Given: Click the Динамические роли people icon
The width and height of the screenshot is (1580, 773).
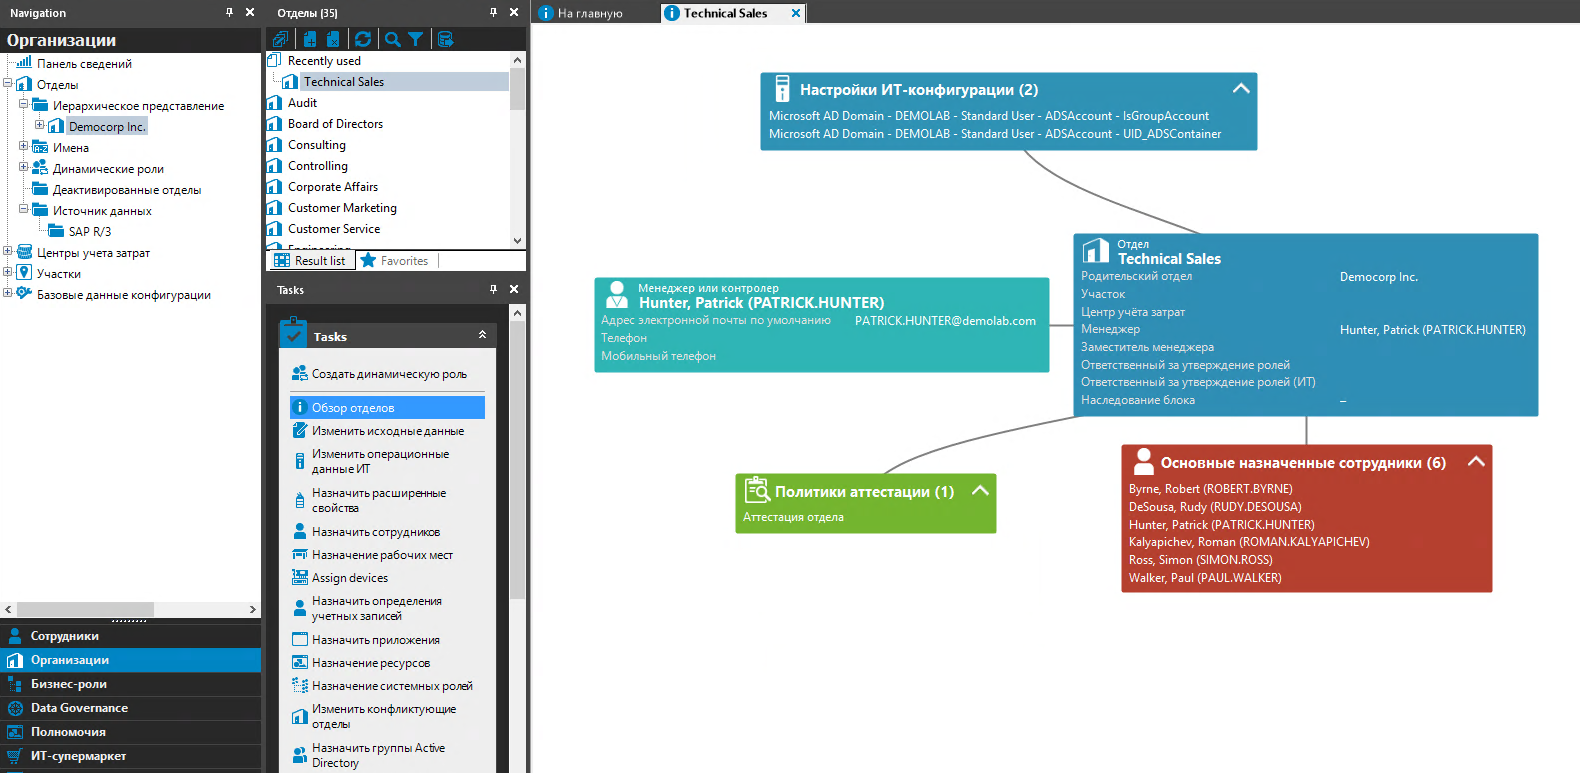Looking at the screenshot, I should pyautogui.click(x=40, y=168).
